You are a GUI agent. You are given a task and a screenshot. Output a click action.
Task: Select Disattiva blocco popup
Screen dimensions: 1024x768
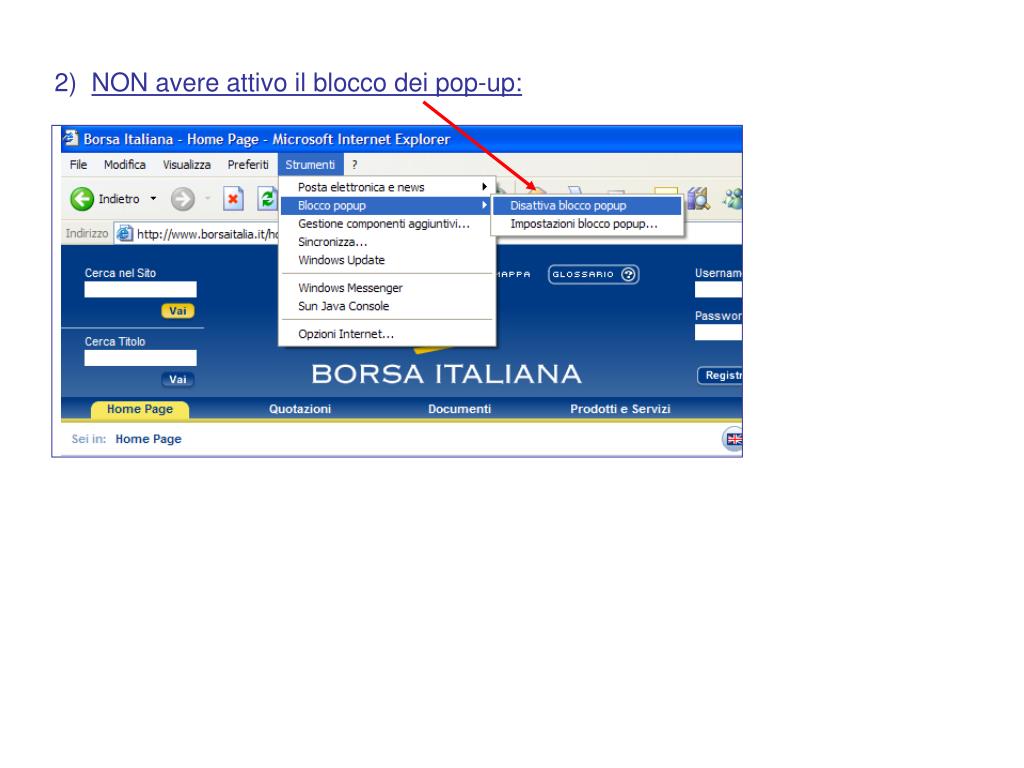click(586, 206)
